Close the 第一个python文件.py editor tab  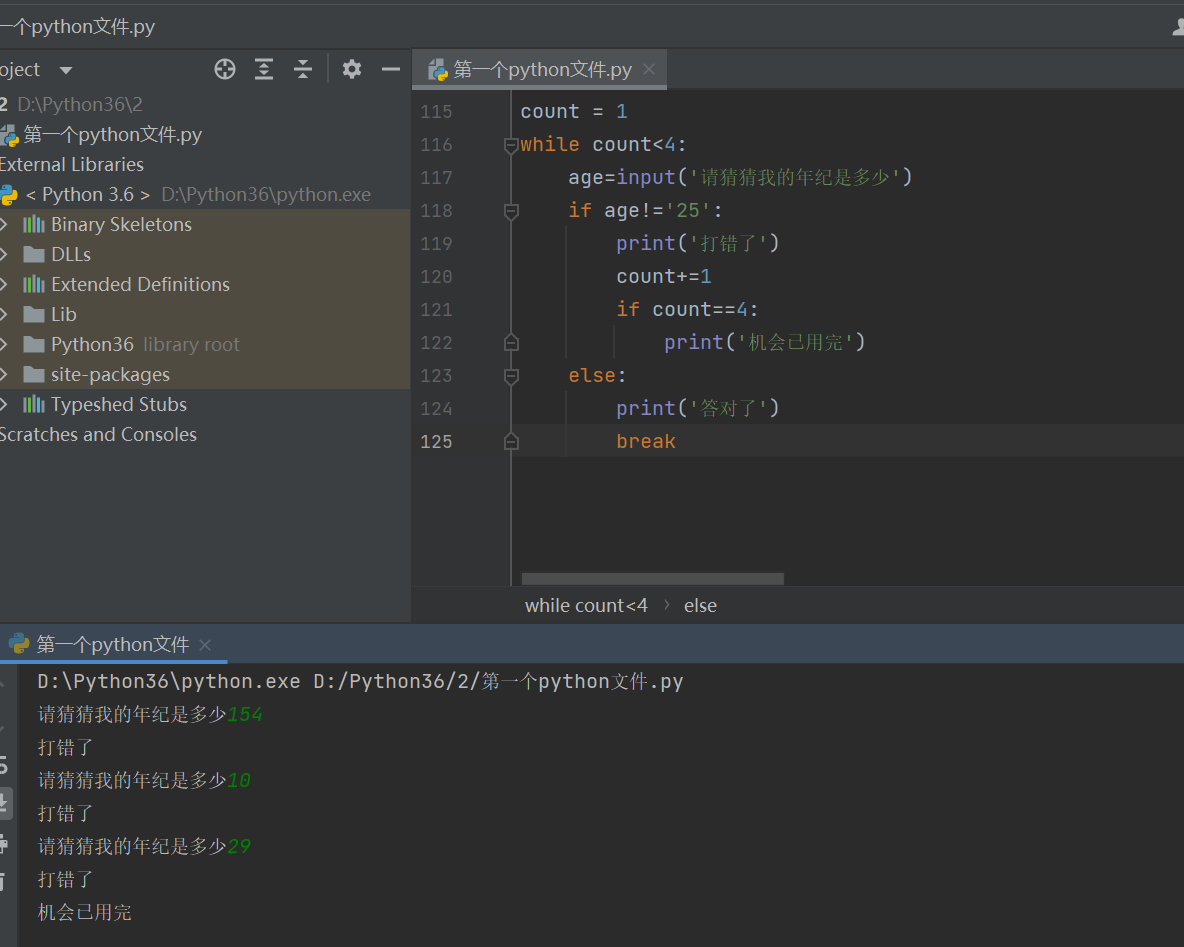[649, 69]
